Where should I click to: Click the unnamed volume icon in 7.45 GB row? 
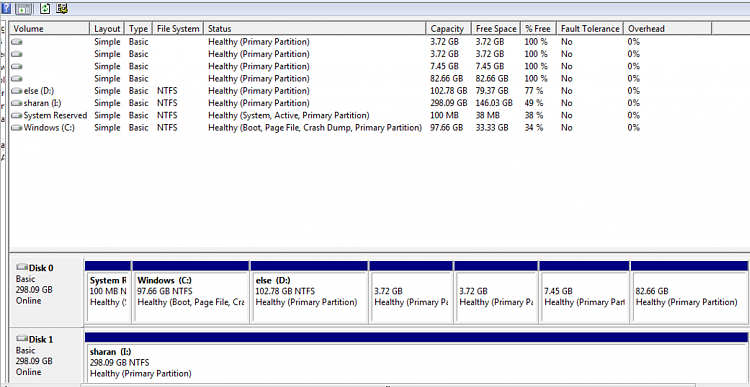(17, 66)
